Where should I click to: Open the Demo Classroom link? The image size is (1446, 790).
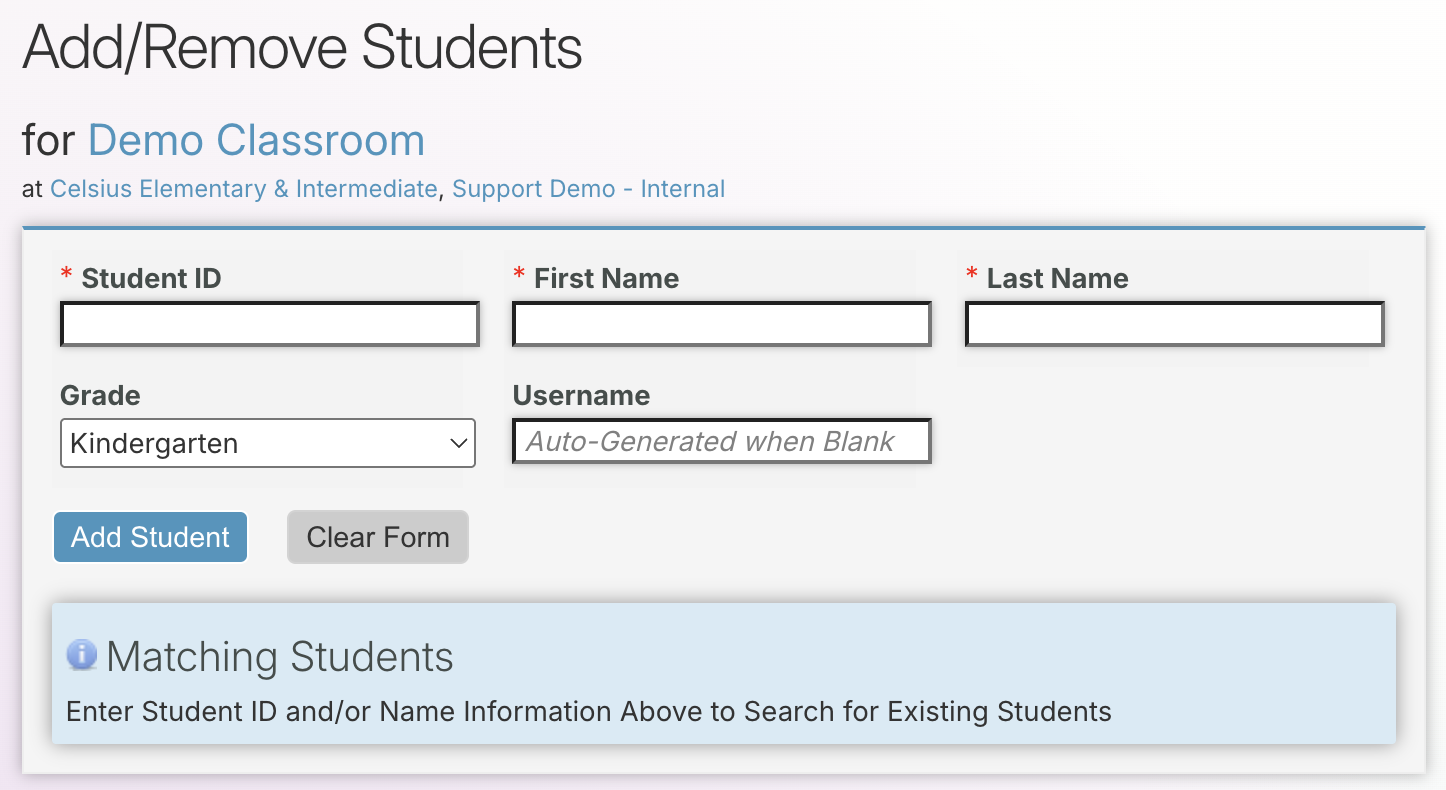point(256,140)
